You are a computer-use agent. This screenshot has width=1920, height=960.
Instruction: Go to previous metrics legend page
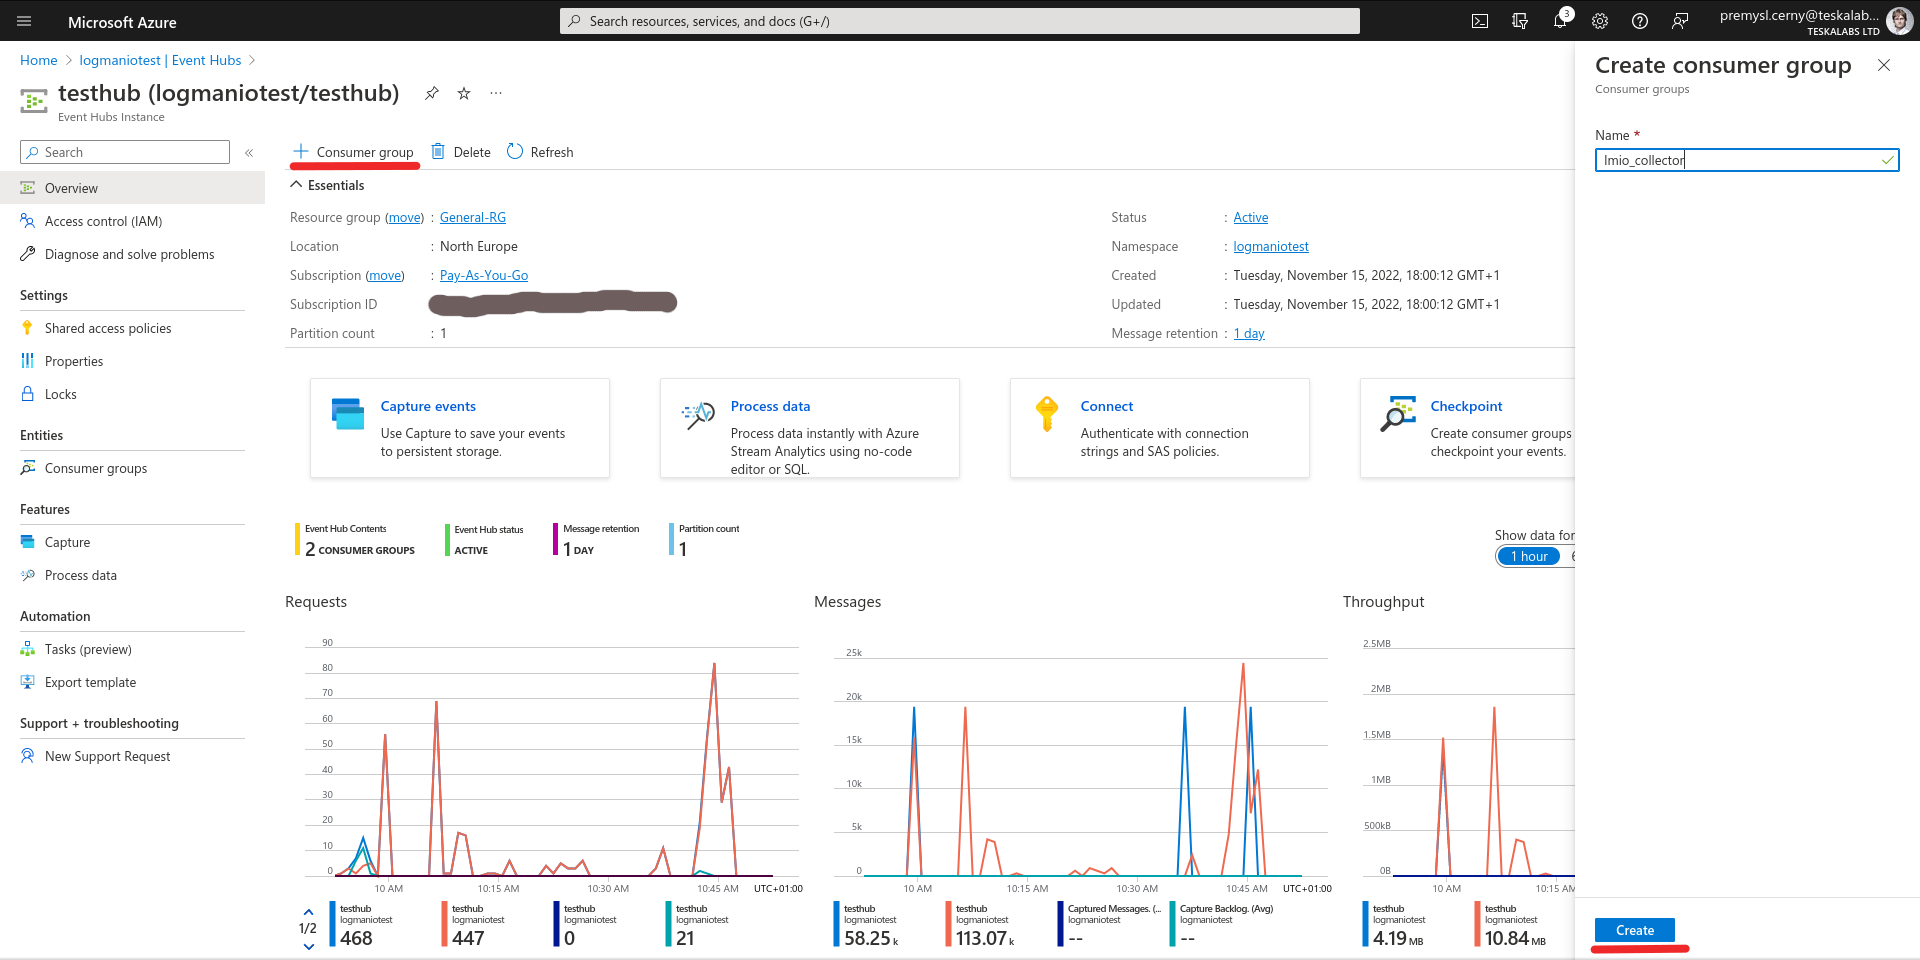(x=308, y=912)
